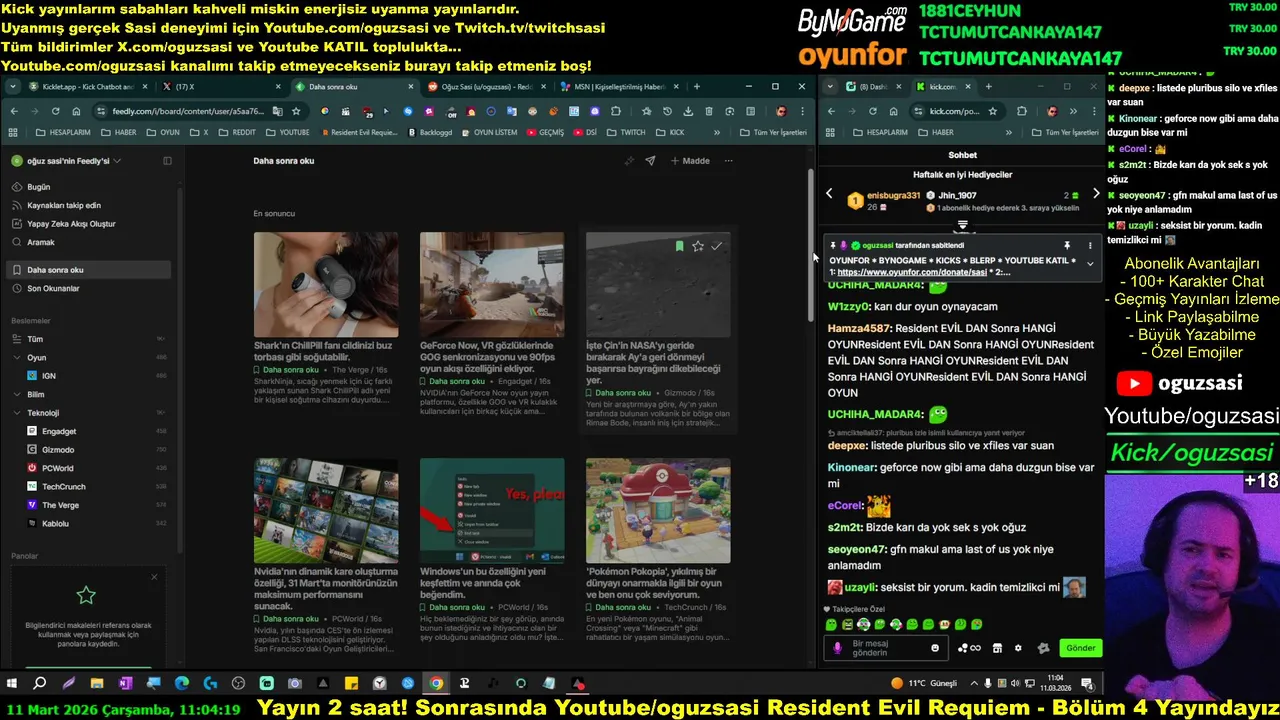Click the Madde add button
This screenshot has width=1280, height=720.
tap(690, 161)
